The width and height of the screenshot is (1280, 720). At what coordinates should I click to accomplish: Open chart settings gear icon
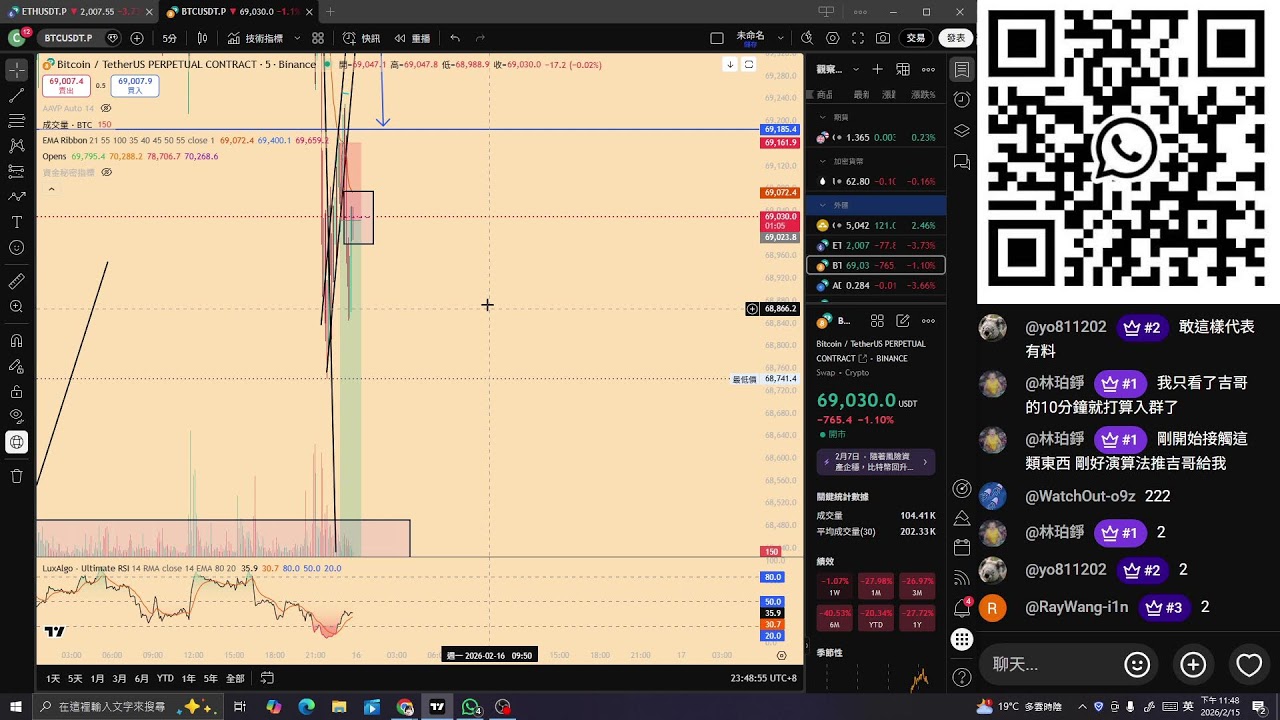[833, 38]
